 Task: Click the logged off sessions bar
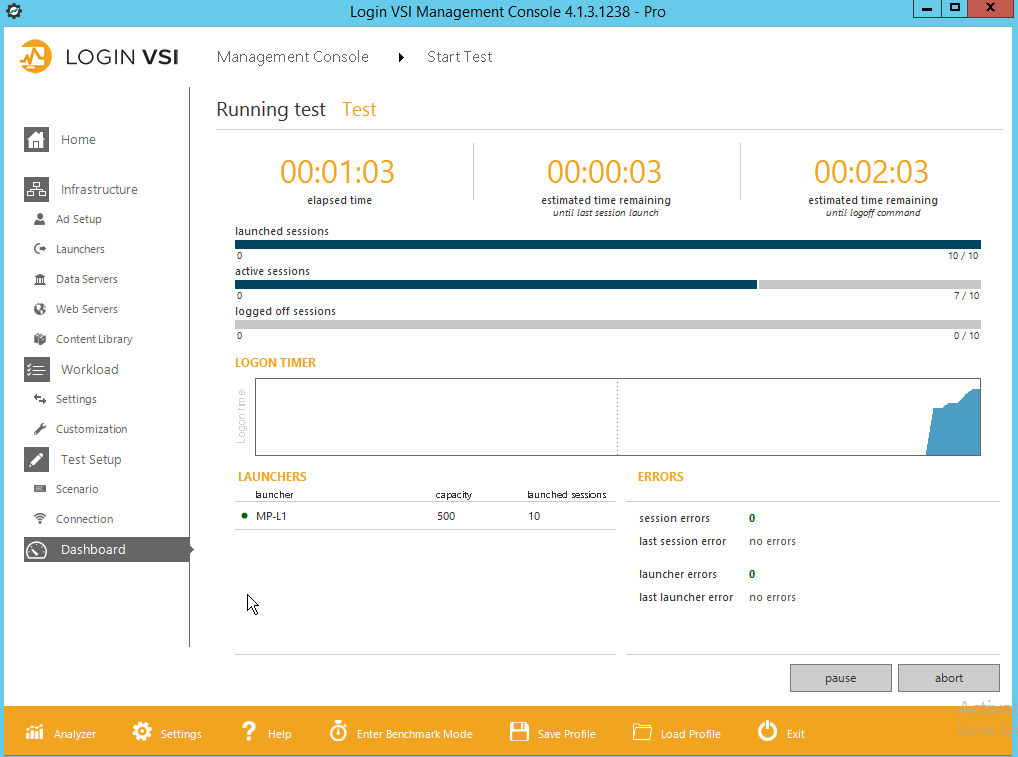coord(608,325)
